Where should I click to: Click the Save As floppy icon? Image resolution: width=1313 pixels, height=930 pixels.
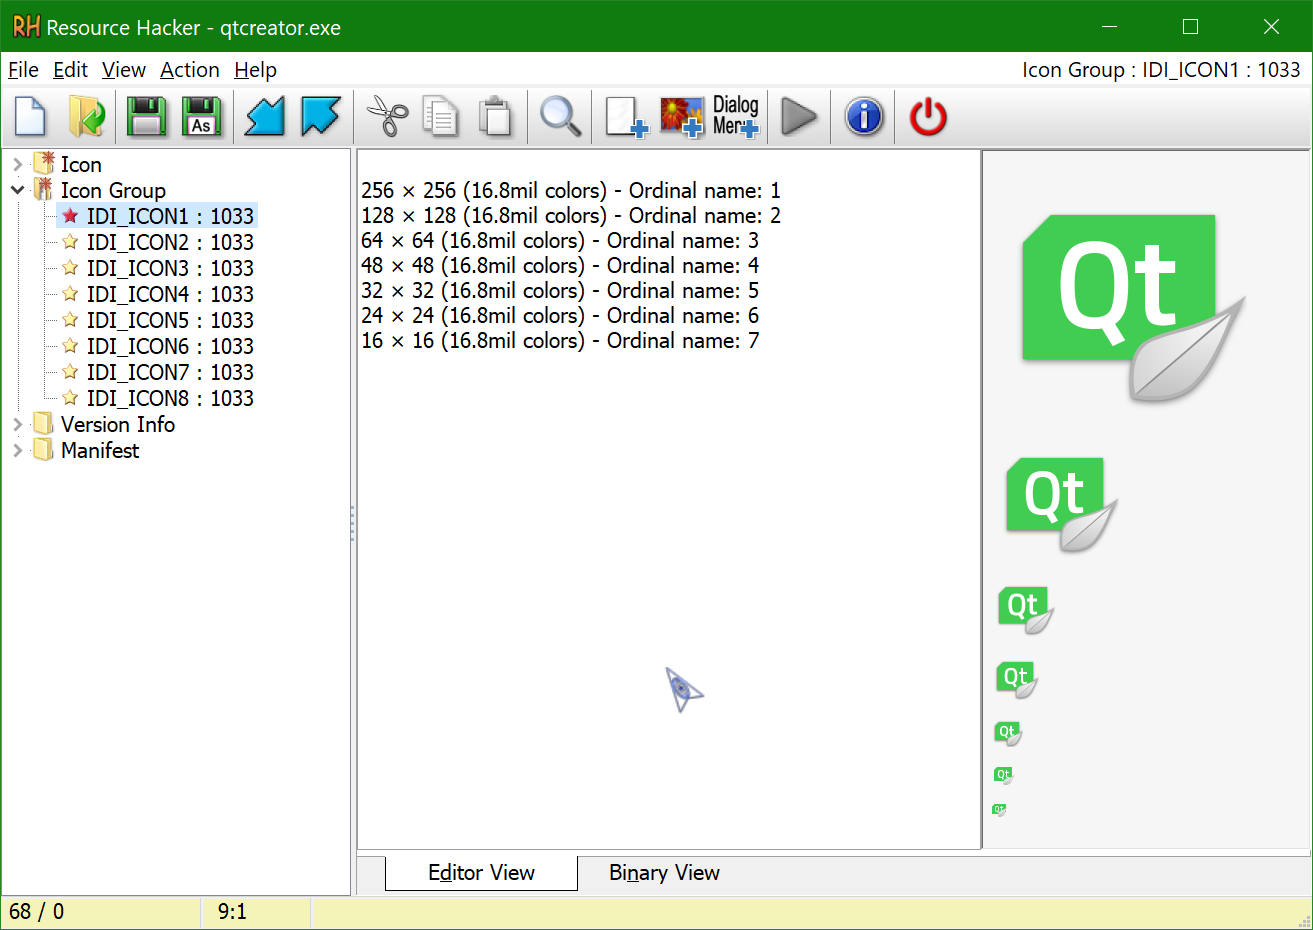tap(202, 117)
